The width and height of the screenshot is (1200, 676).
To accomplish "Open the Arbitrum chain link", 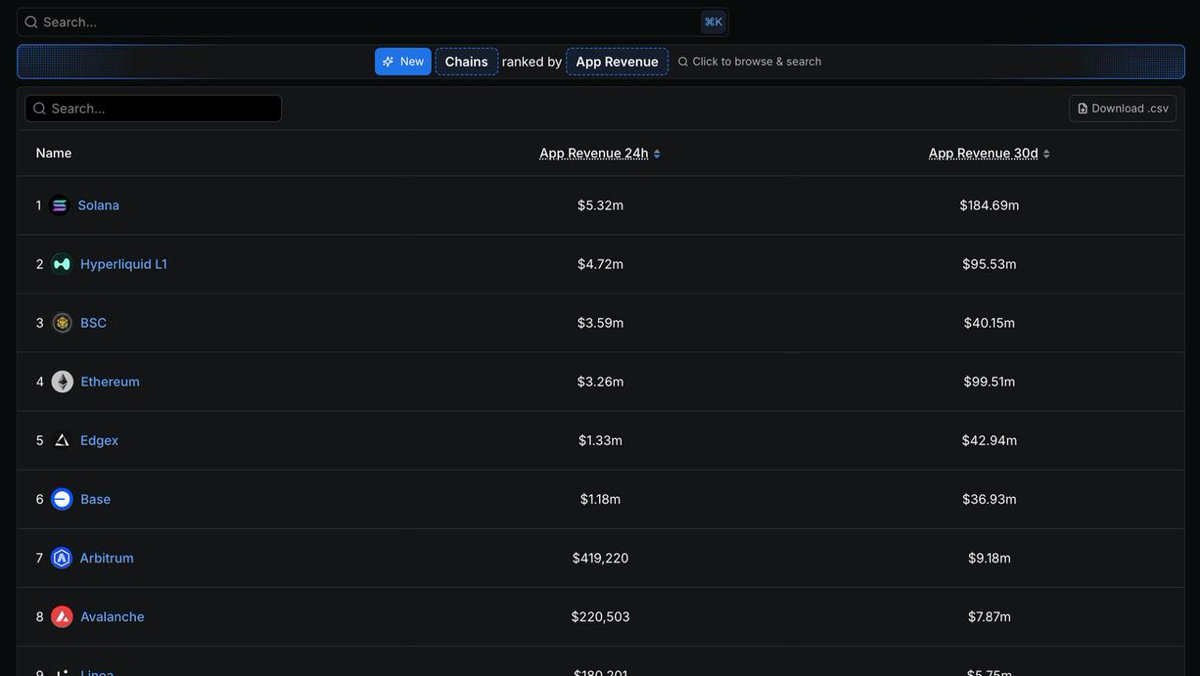I will pos(106,558).
